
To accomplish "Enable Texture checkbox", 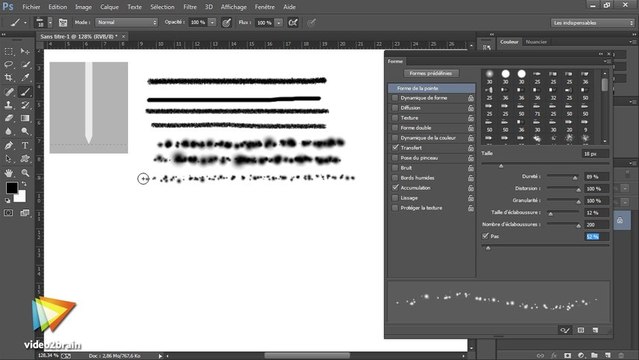I will point(394,118).
